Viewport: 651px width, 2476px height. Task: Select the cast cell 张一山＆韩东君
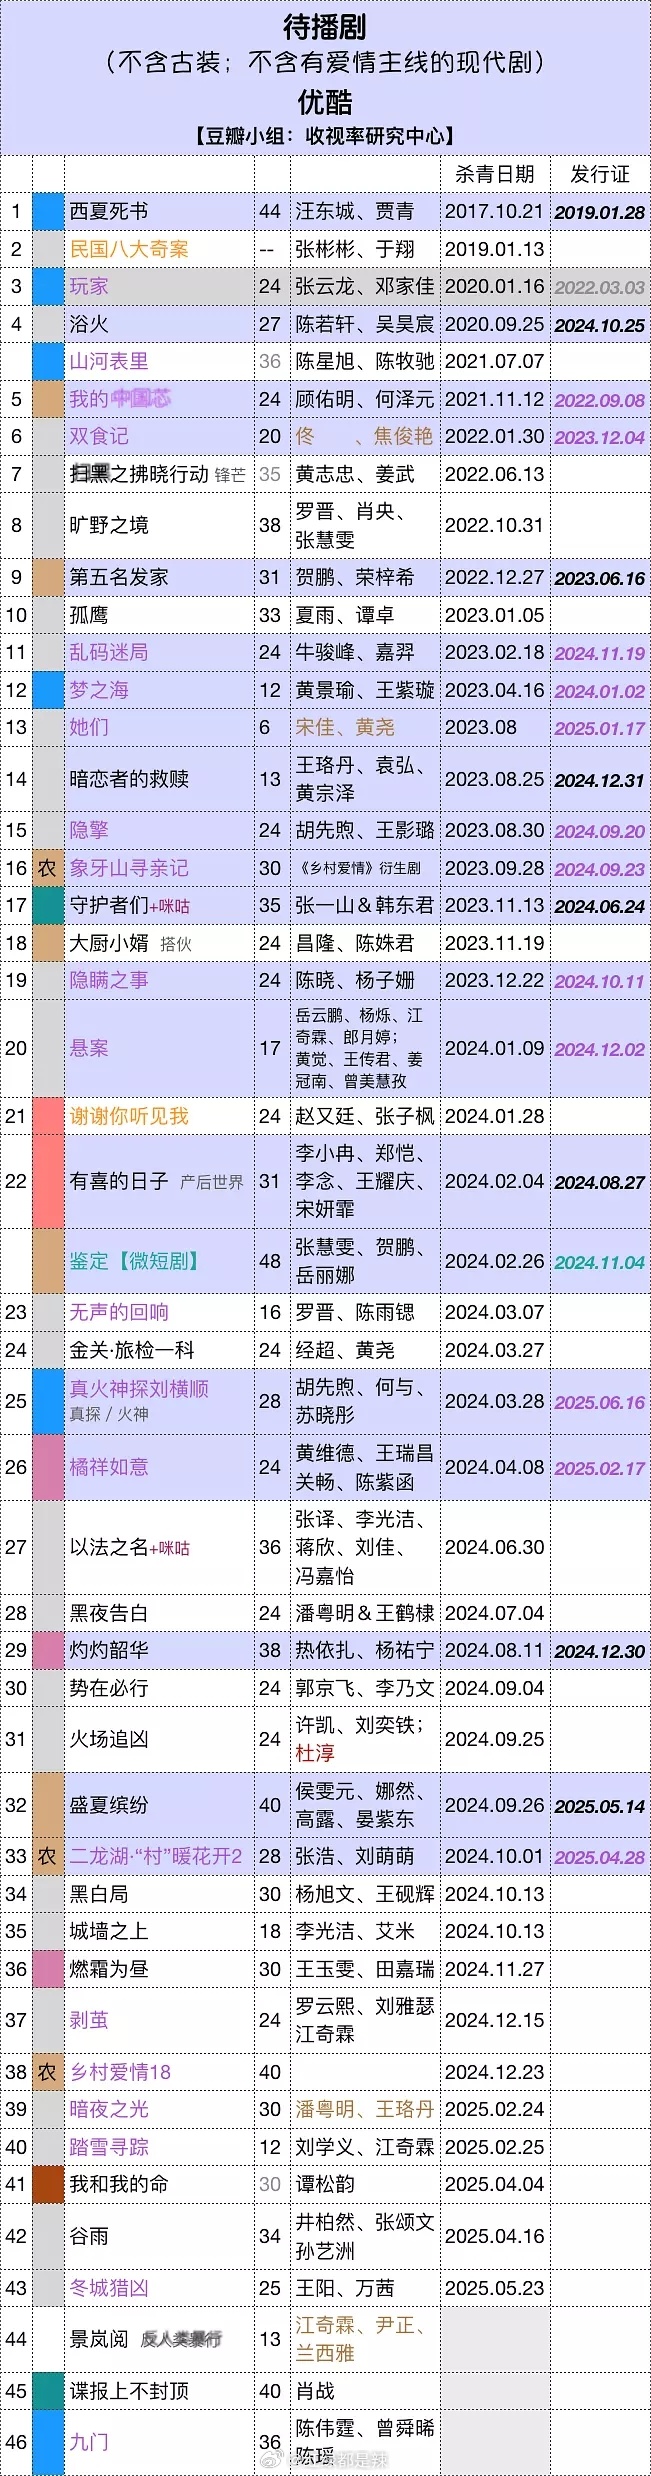click(x=365, y=905)
